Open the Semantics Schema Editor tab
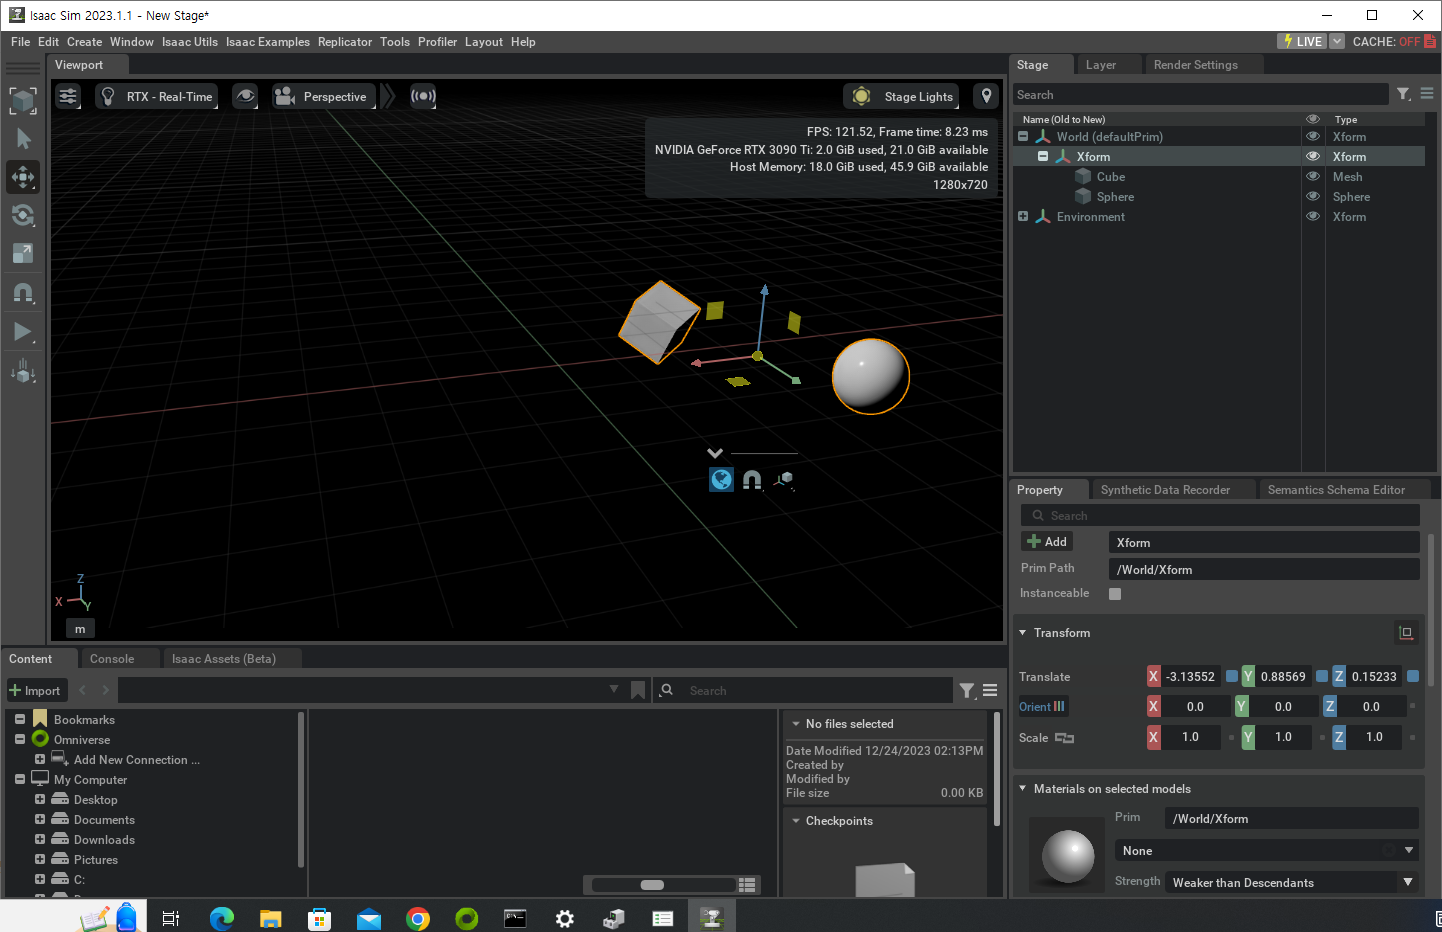This screenshot has height=932, width=1442. tap(1337, 490)
